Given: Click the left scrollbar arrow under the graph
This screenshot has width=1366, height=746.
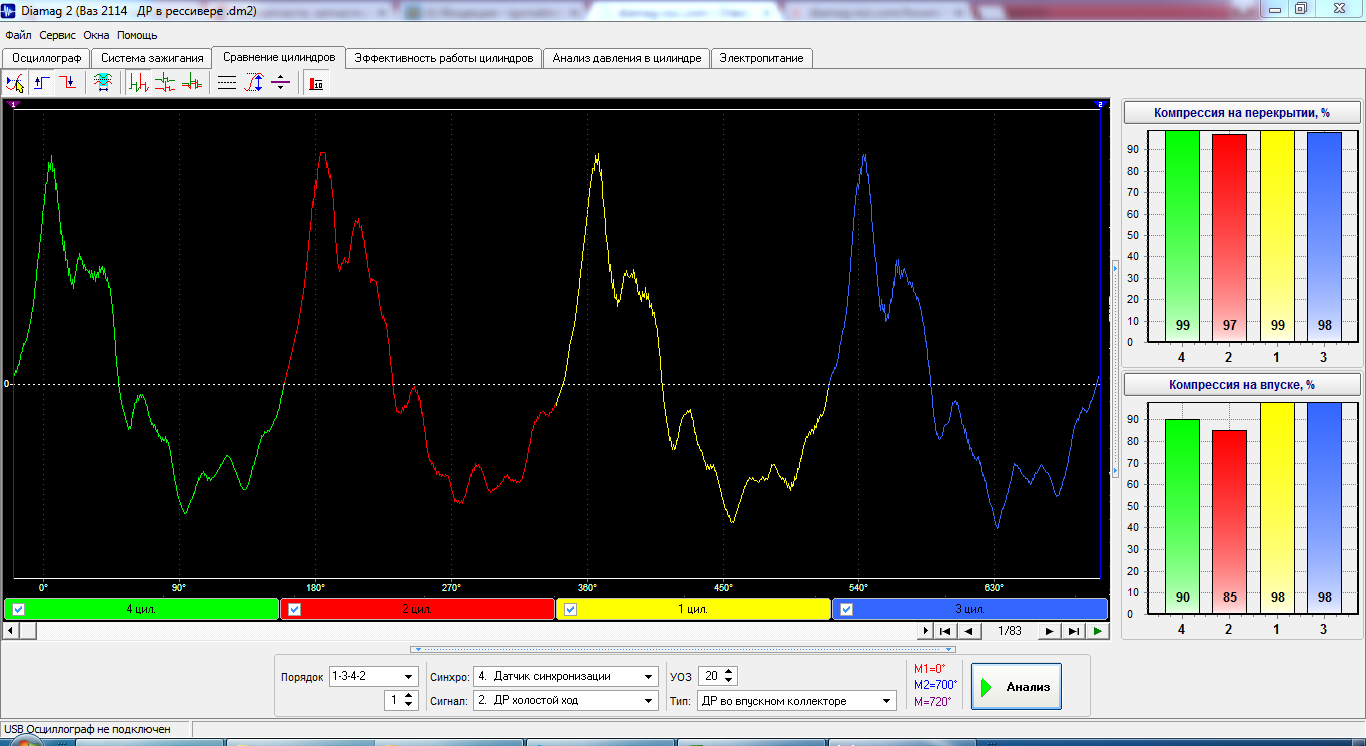Looking at the screenshot, I should coord(9,631).
